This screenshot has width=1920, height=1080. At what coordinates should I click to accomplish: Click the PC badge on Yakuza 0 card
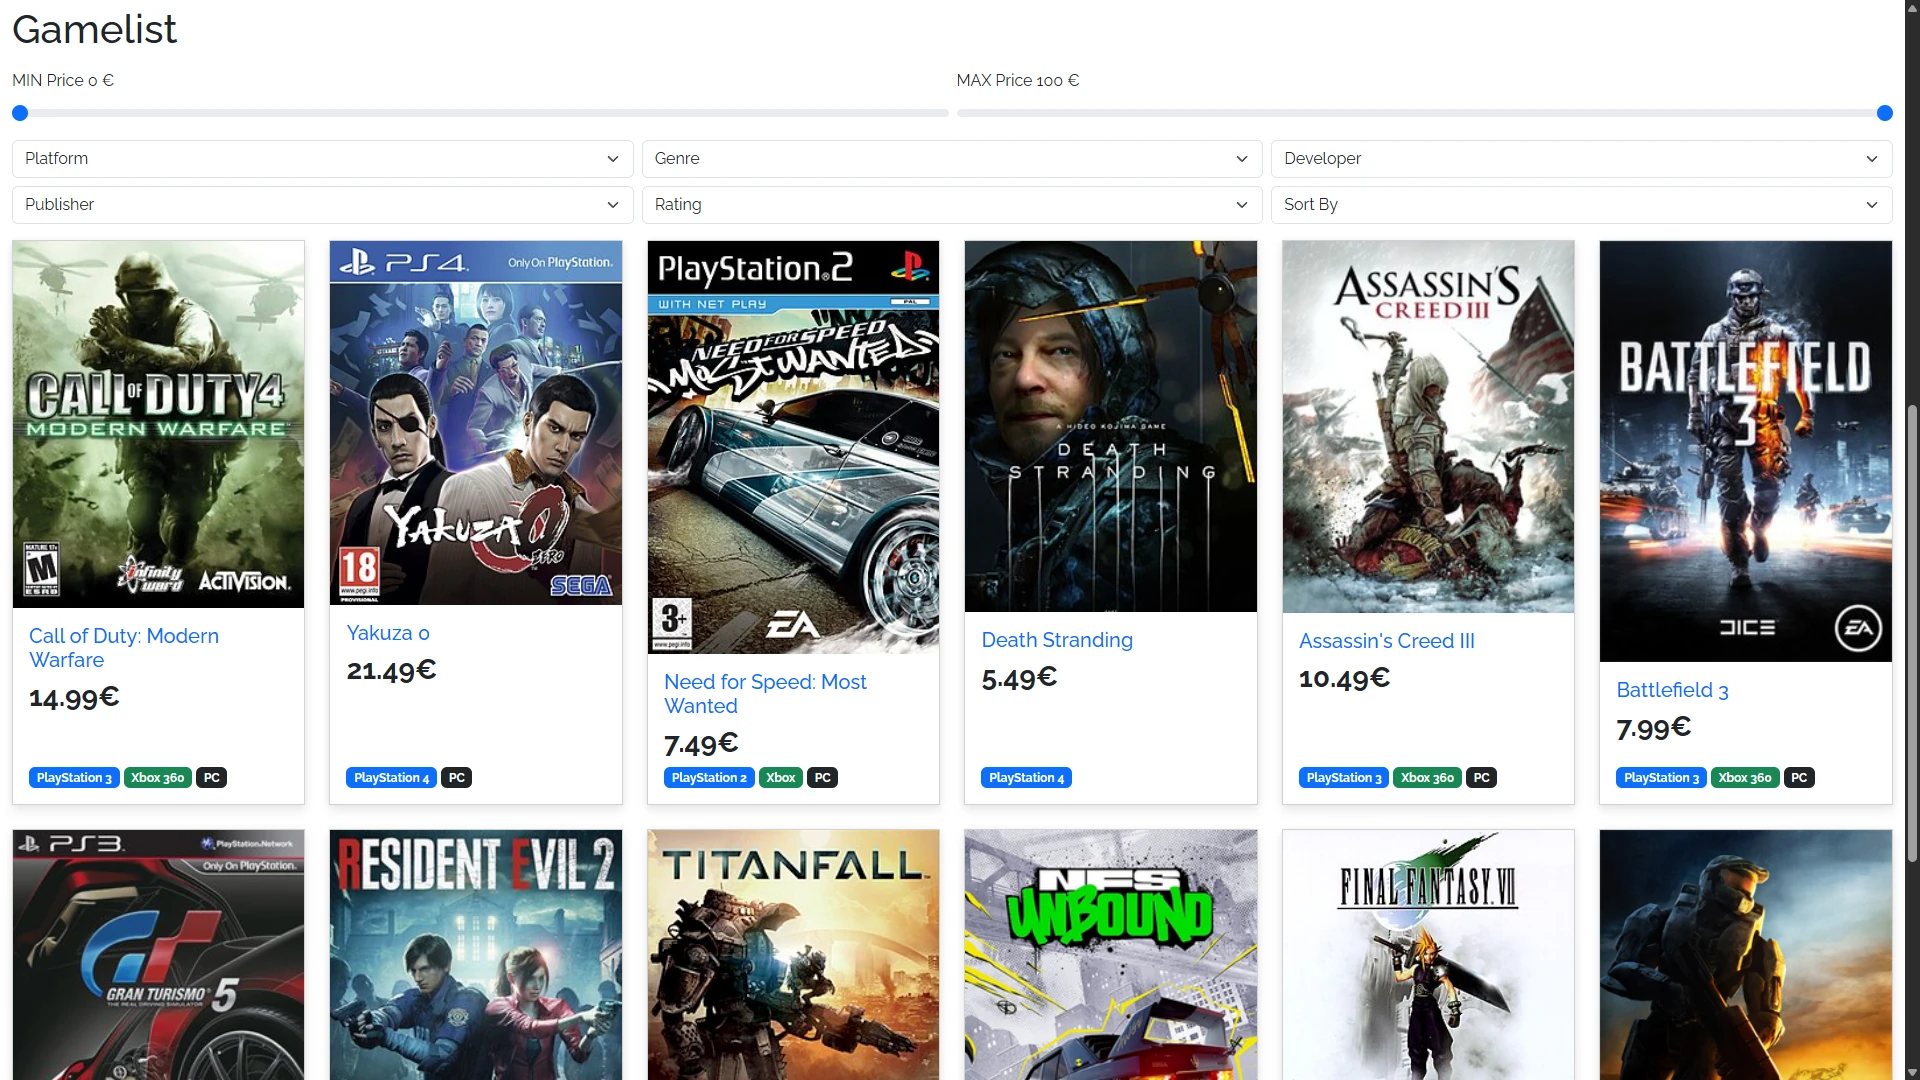pyautogui.click(x=457, y=778)
